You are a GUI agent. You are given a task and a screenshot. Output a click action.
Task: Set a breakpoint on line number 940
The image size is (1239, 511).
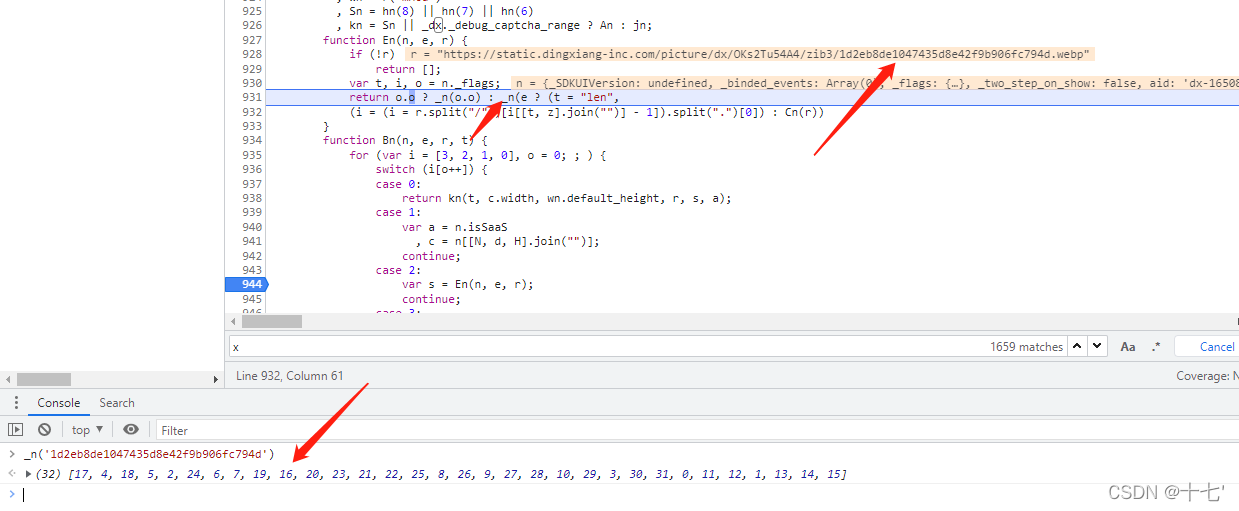pyautogui.click(x=251, y=227)
